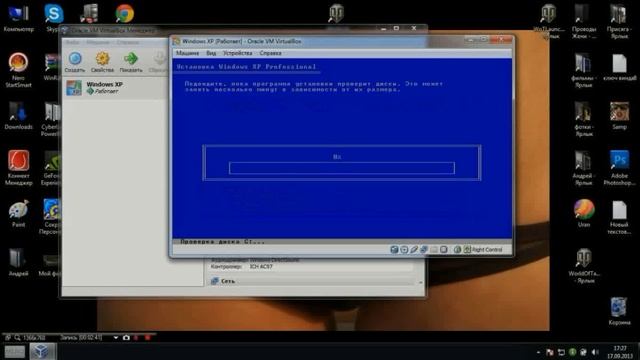
Task: Open WoTLauncher shortcut on desktop
Action: (x=548, y=21)
